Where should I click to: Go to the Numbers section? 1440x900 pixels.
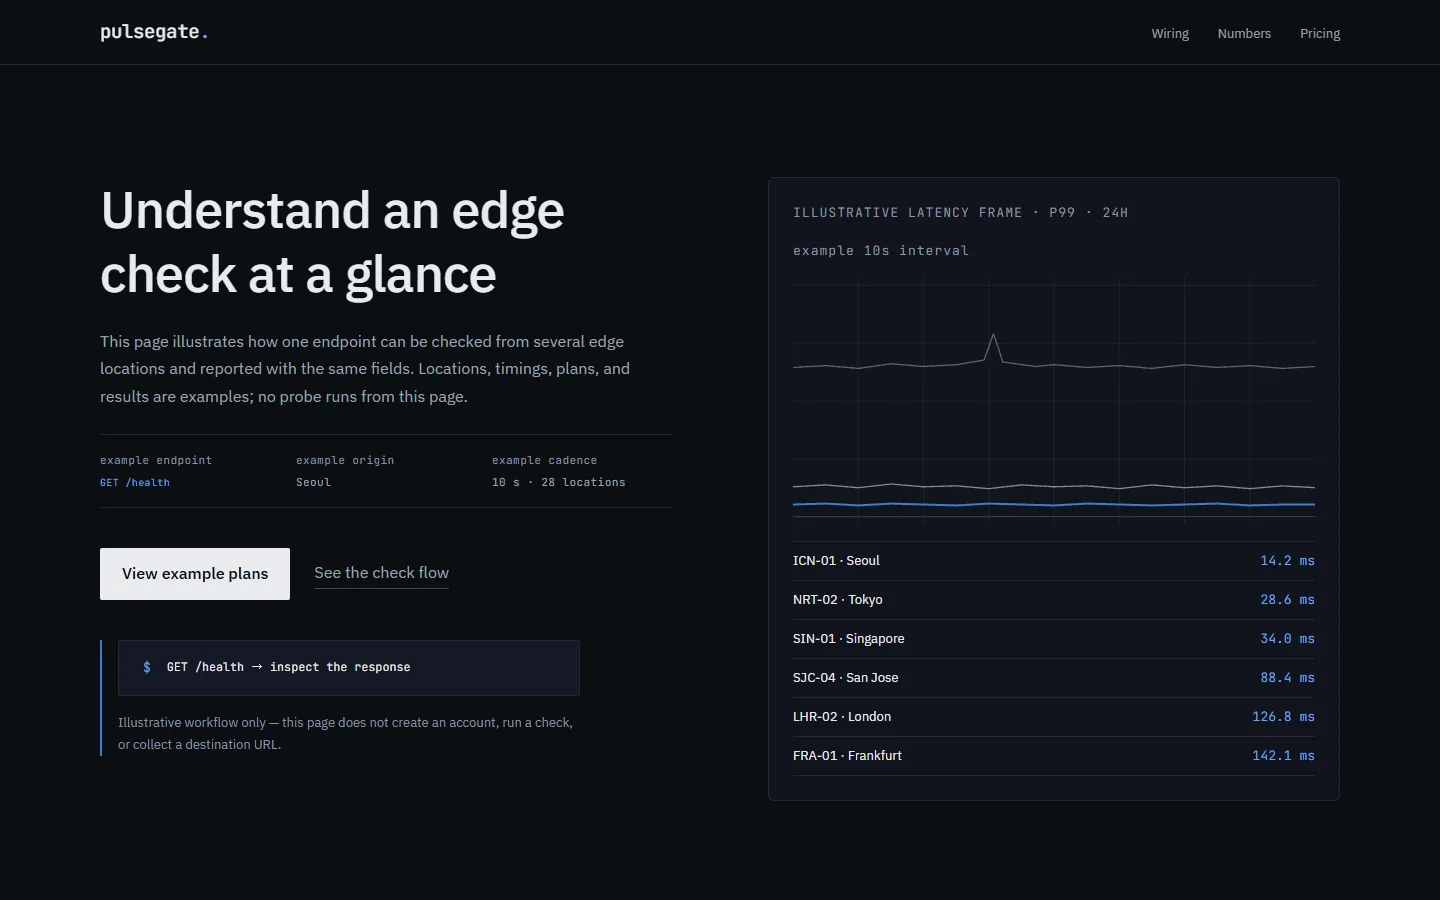coord(1244,33)
